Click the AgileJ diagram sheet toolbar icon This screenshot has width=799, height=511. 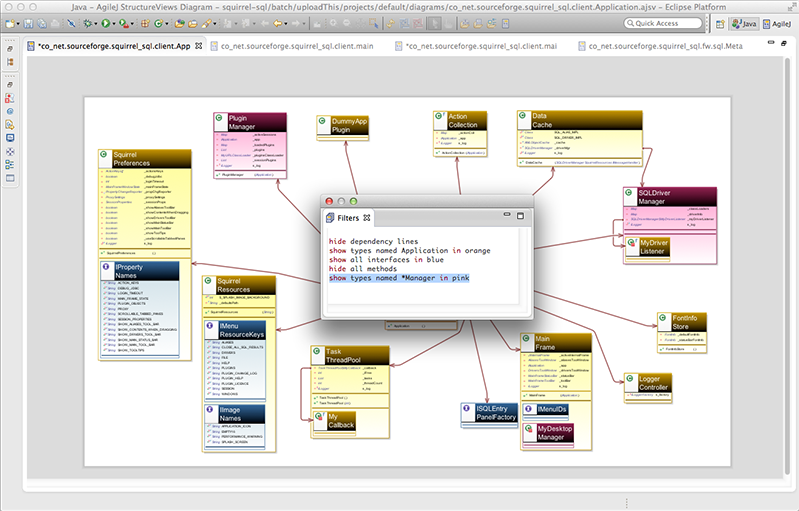[505, 23]
